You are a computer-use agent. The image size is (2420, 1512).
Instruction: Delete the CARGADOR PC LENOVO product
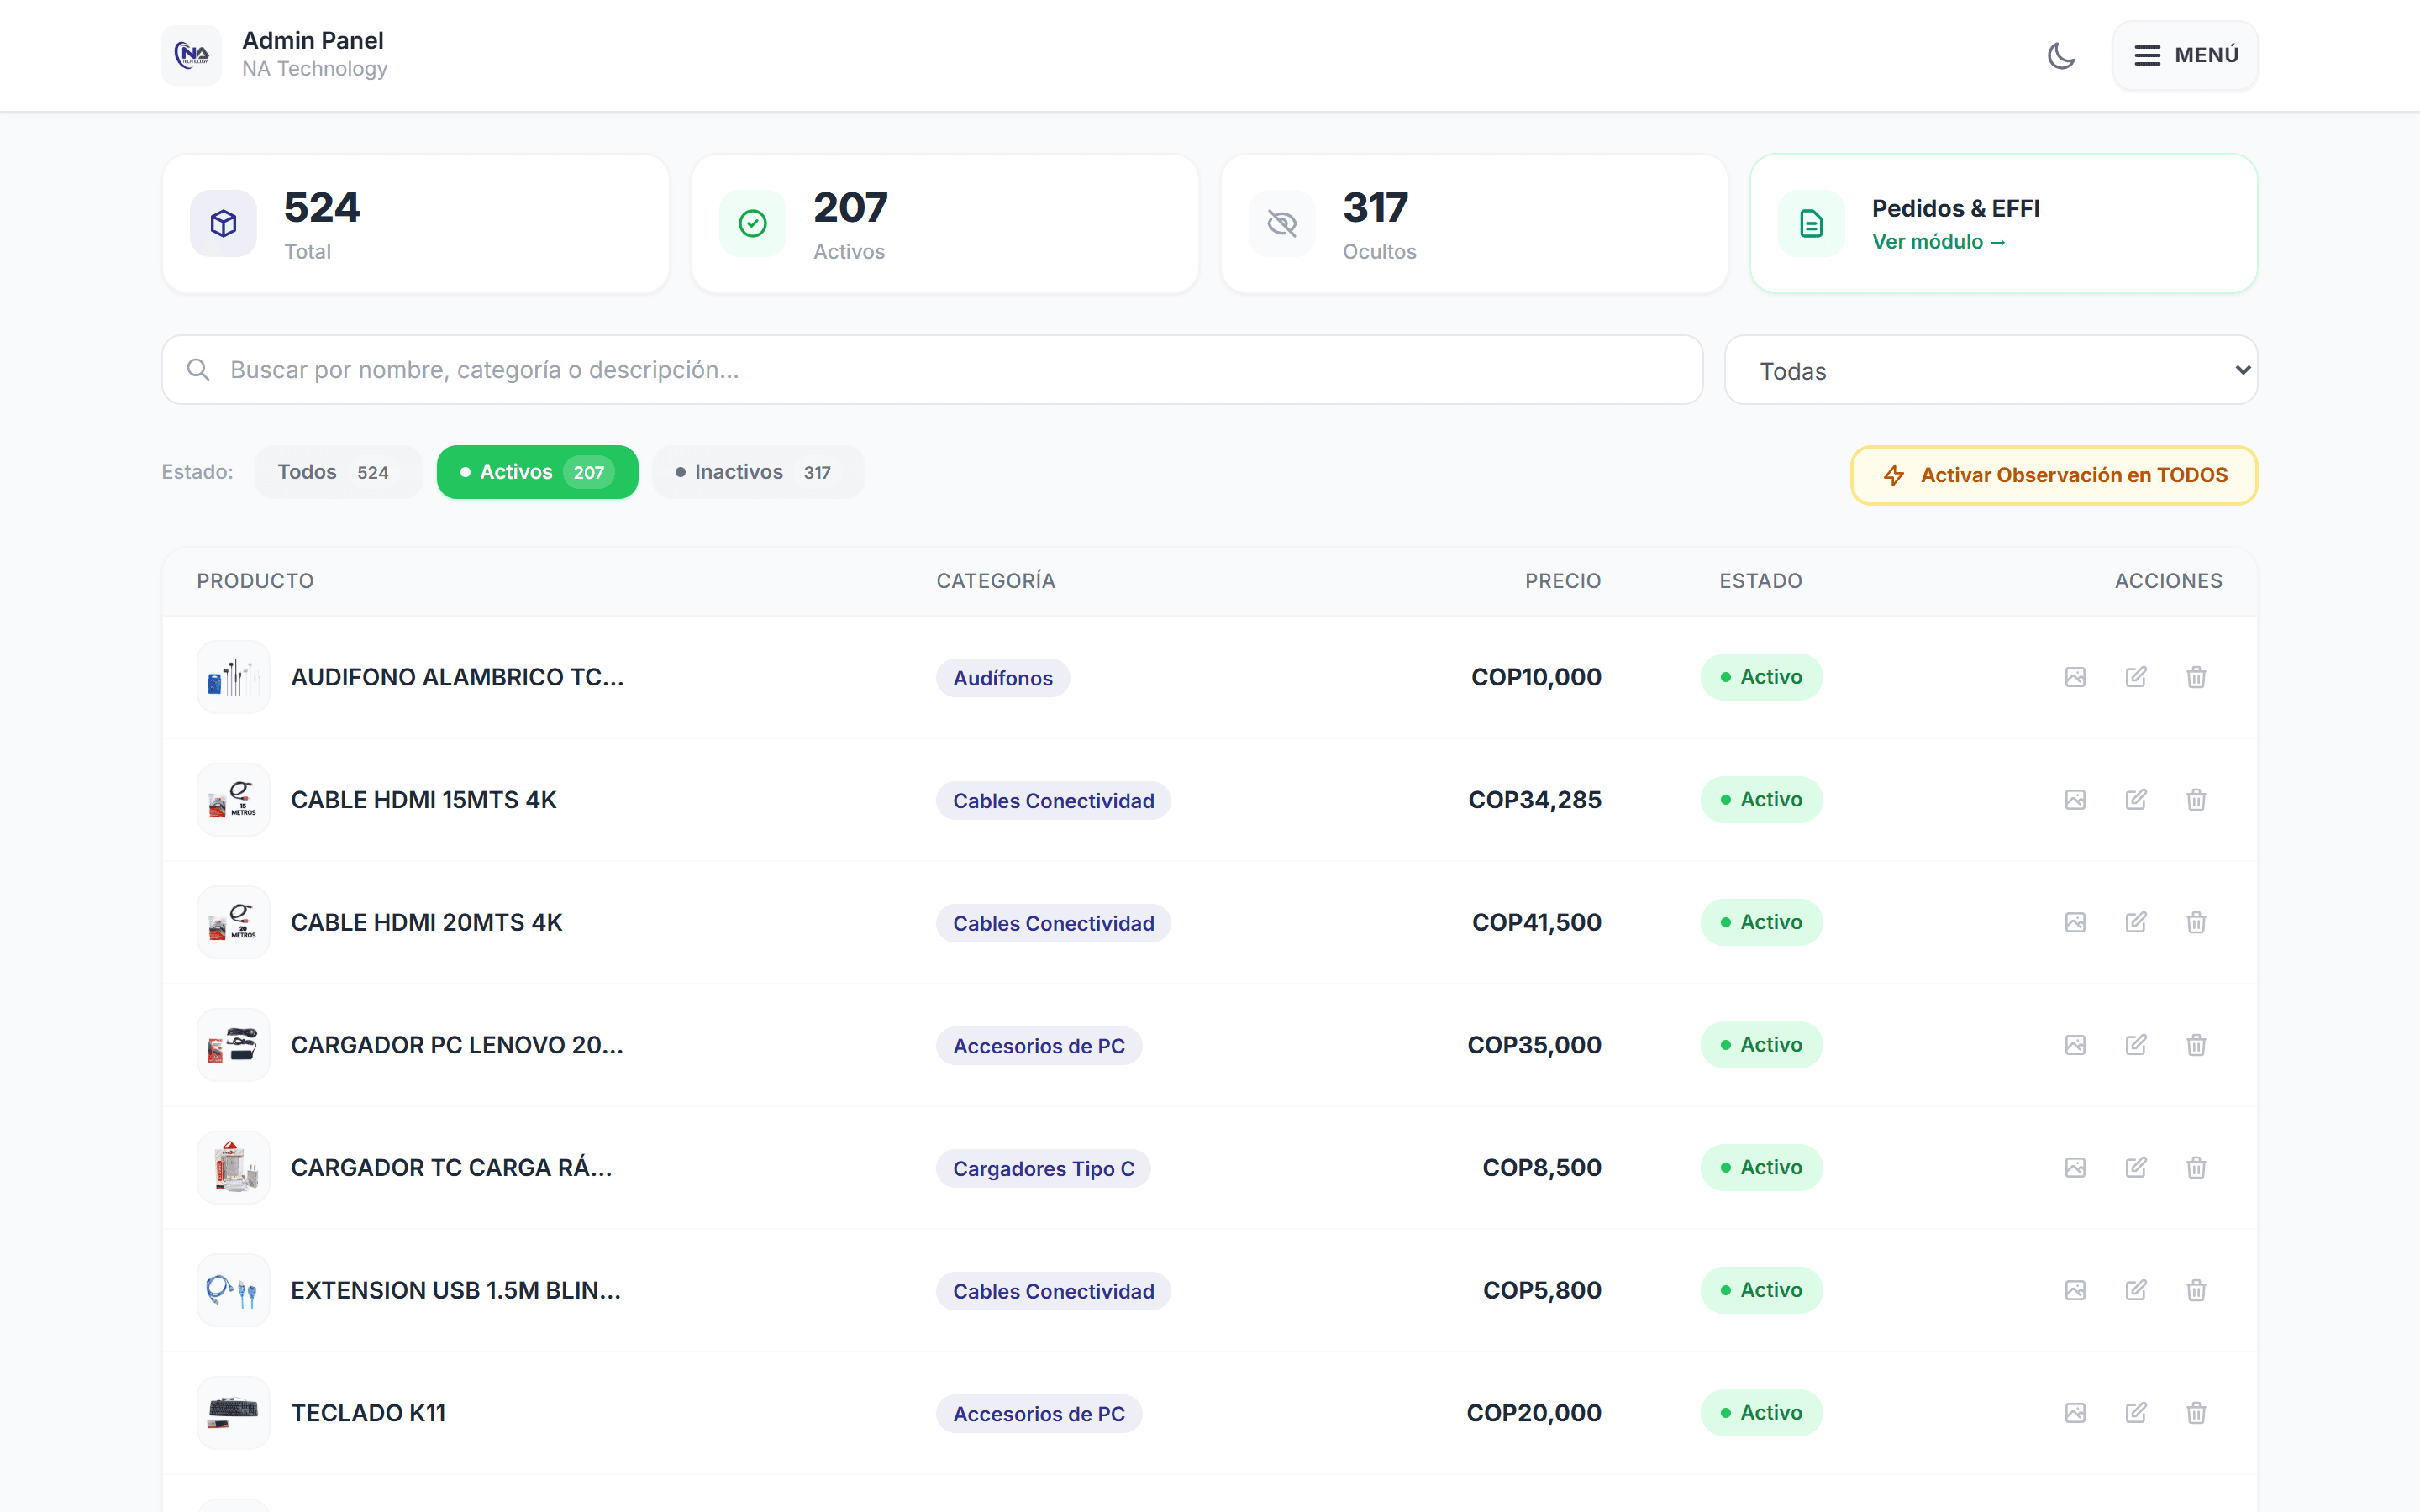point(2196,1045)
